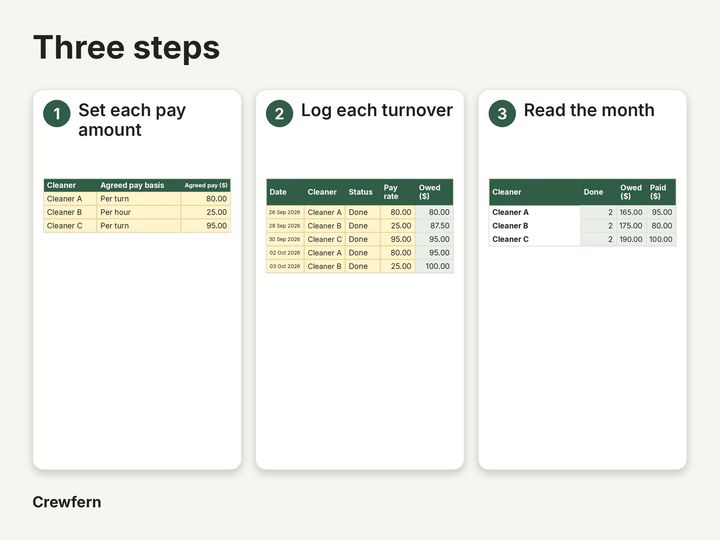Image resolution: width=720 pixels, height=540 pixels.
Task: Select the '03 Oct 2026' date cell
Action: coord(285,266)
